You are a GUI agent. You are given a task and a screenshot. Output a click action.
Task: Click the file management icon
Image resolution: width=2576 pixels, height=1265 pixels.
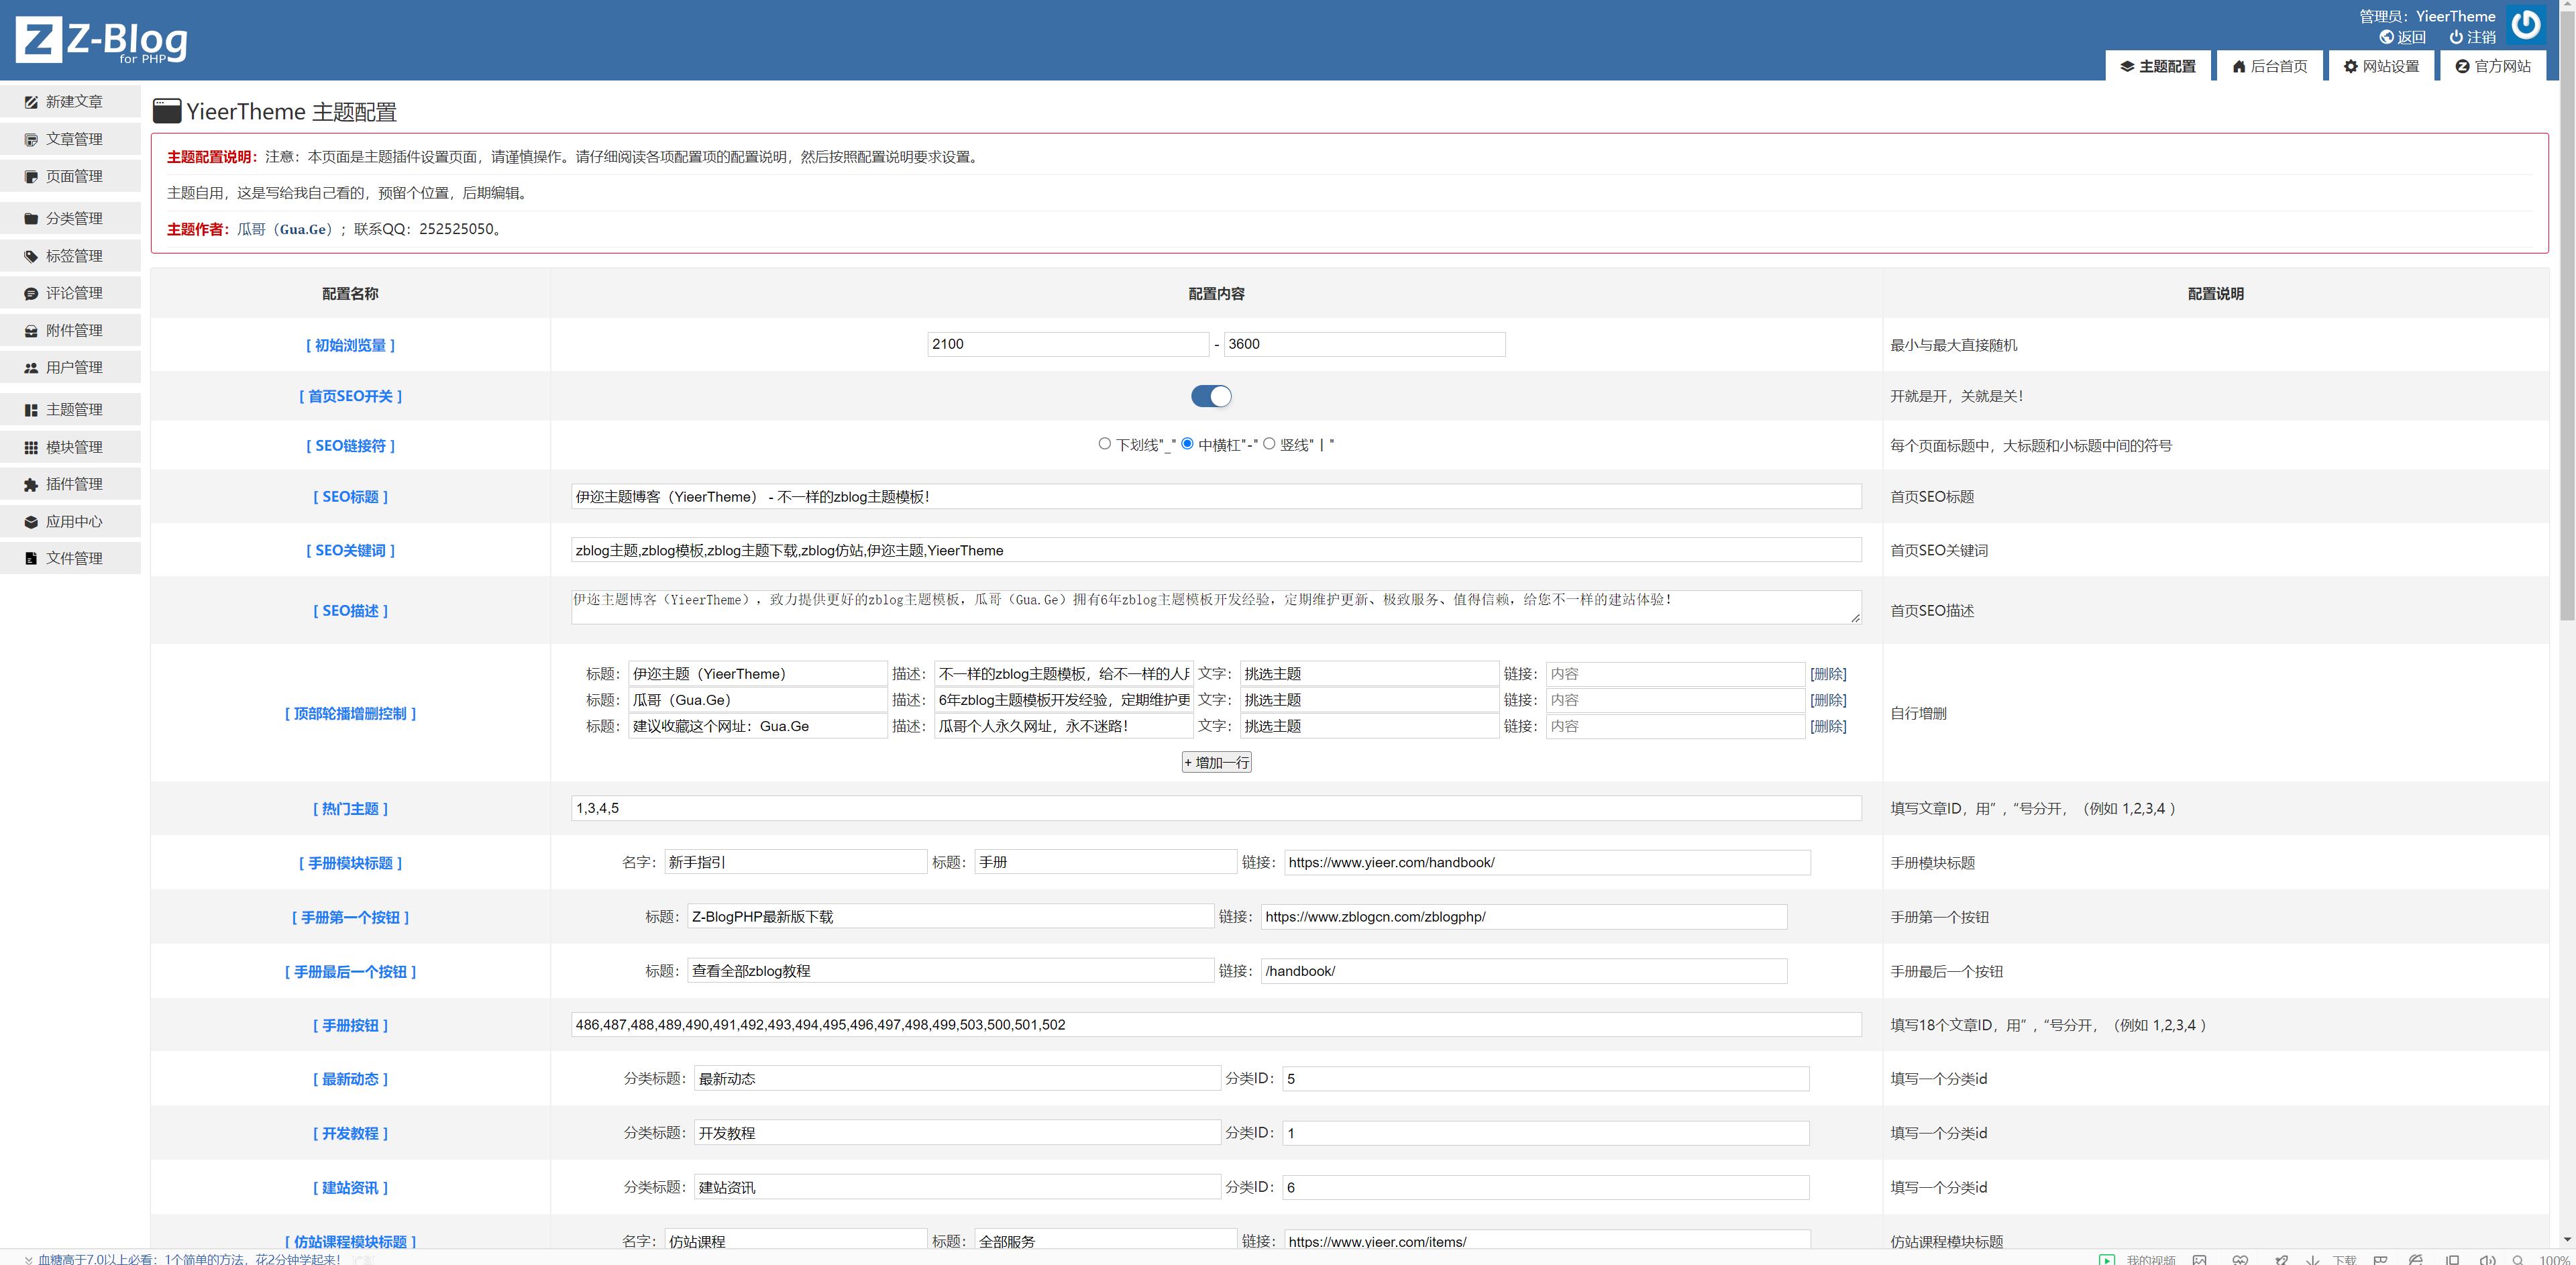pos(31,558)
